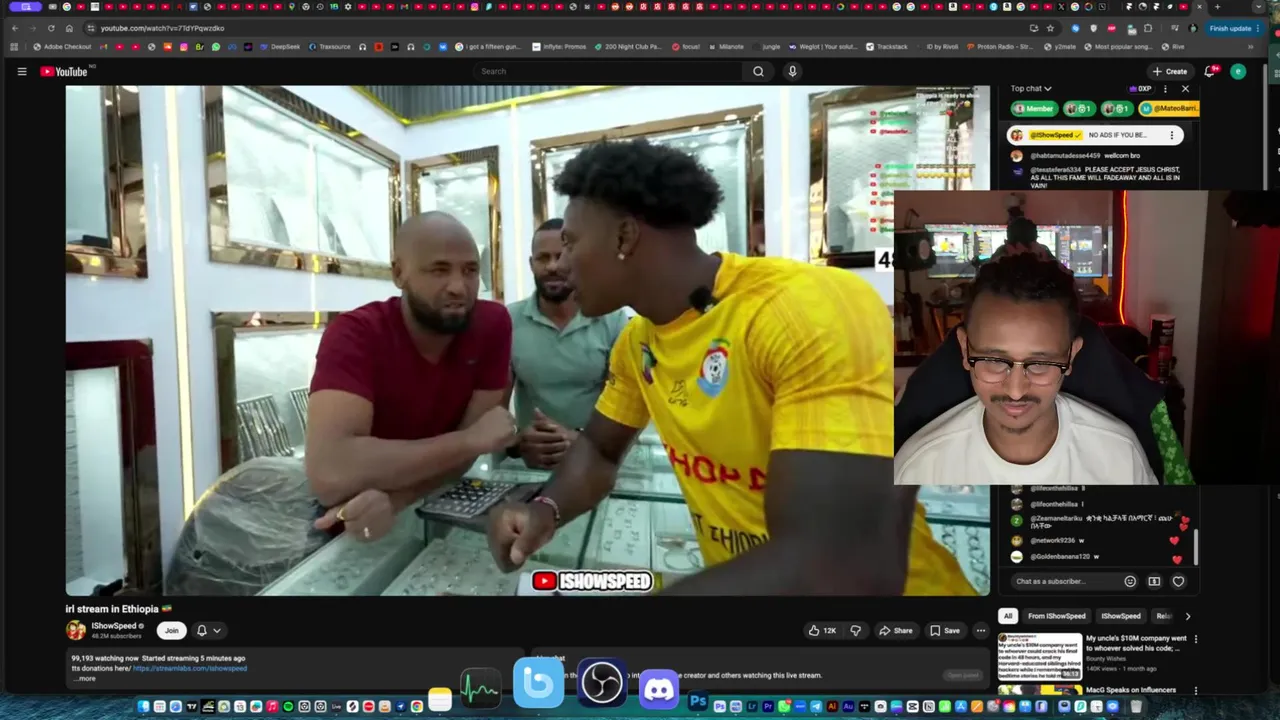
Task: Open the '200 Night Club Pa...' bookmark
Action: tap(629, 47)
